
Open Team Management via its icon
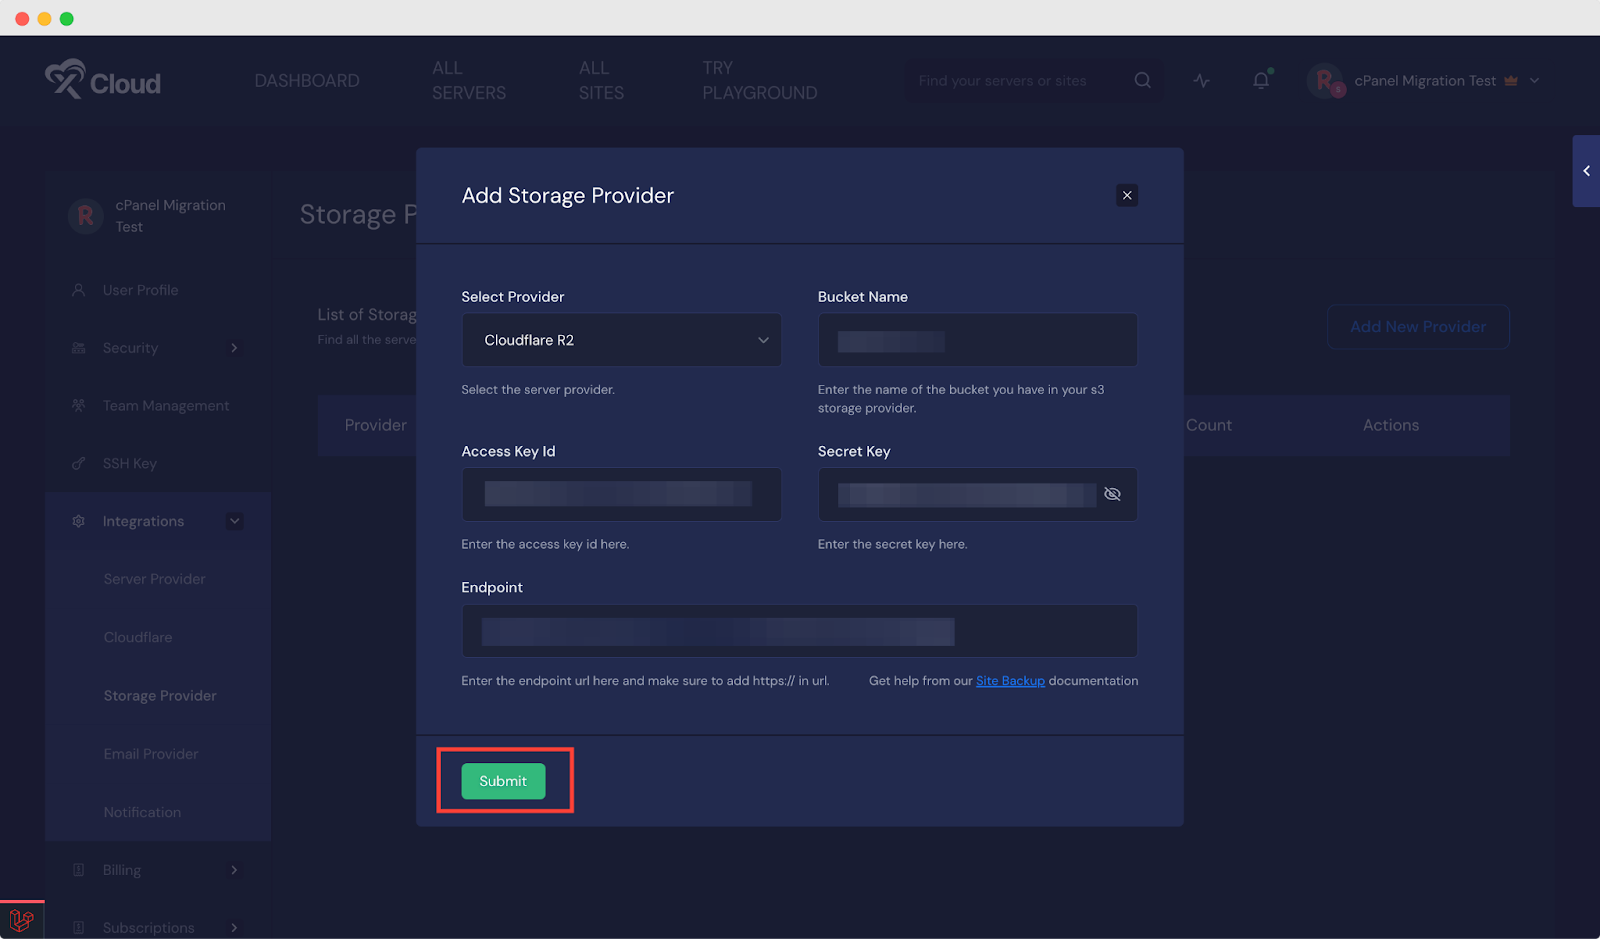(79, 405)
